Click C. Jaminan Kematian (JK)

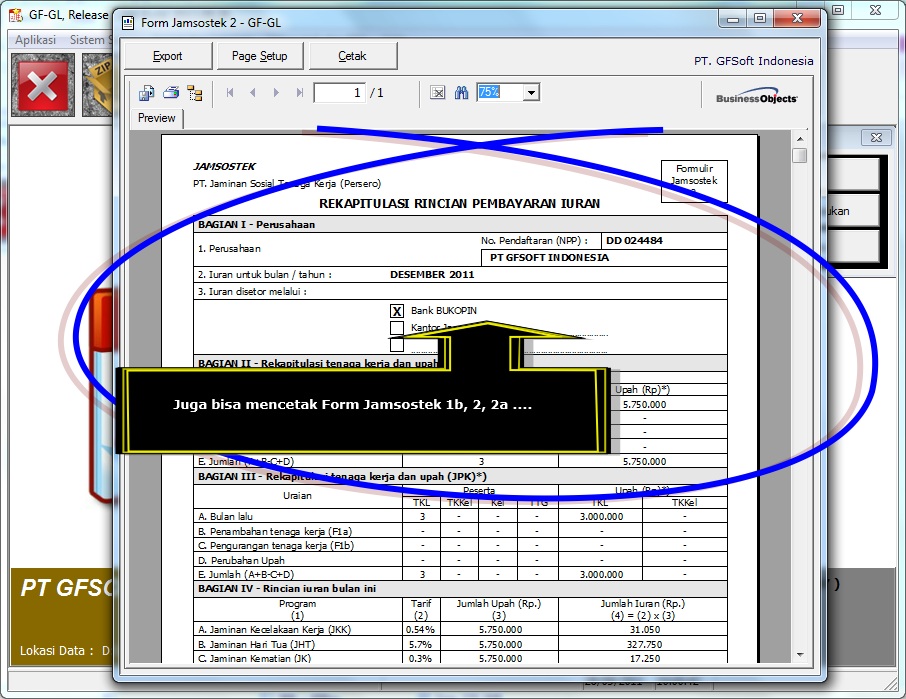point(254,659)
